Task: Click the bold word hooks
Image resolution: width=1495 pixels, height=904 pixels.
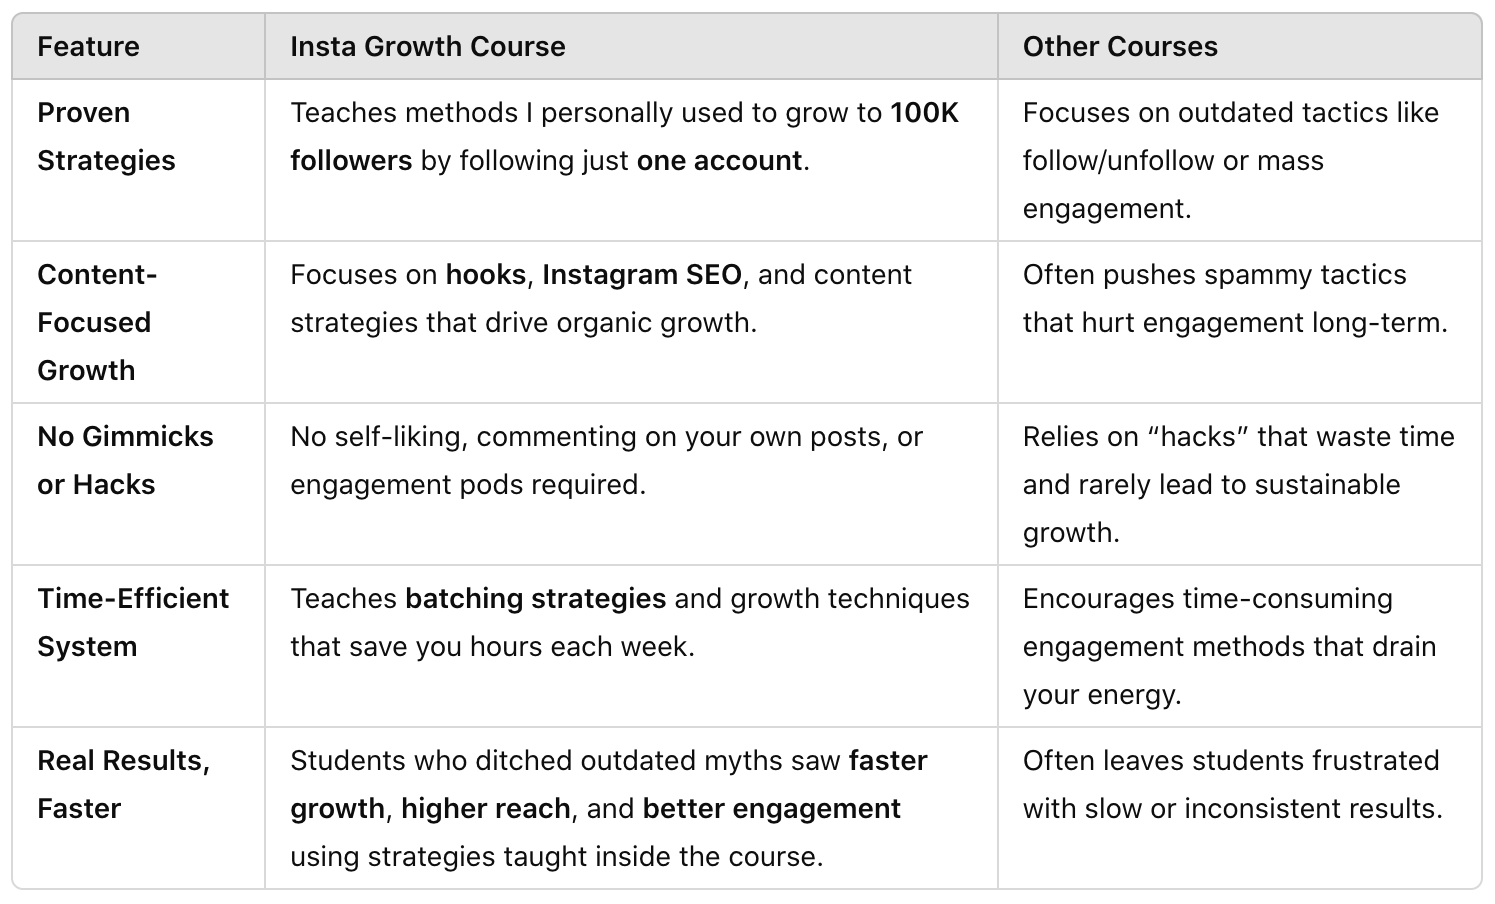Action: coord(486,275)
